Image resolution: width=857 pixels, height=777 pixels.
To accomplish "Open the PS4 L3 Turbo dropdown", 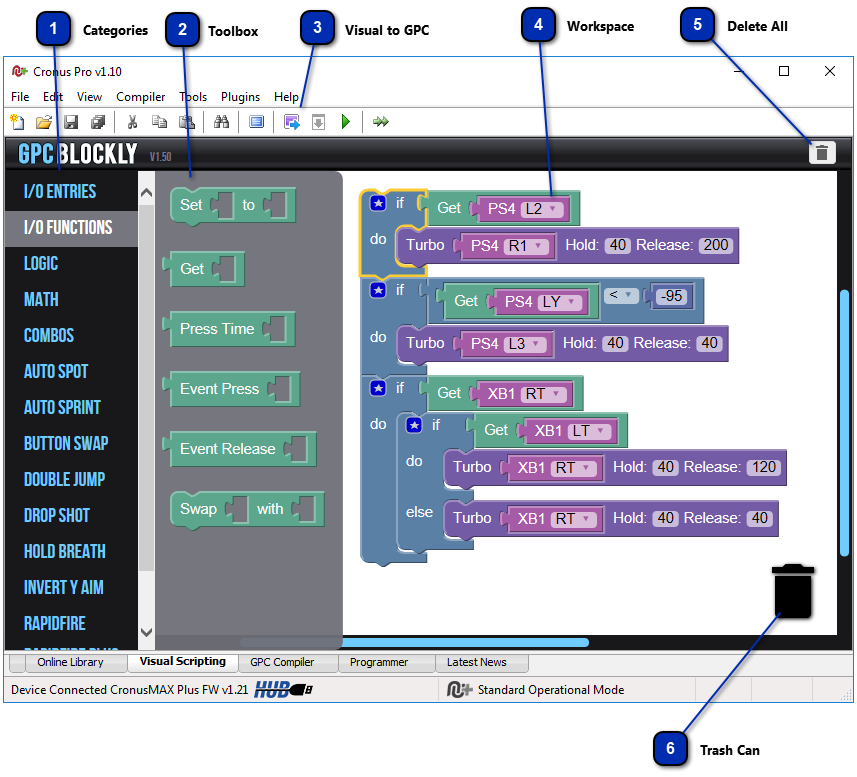I will click(x=524, y=344).
